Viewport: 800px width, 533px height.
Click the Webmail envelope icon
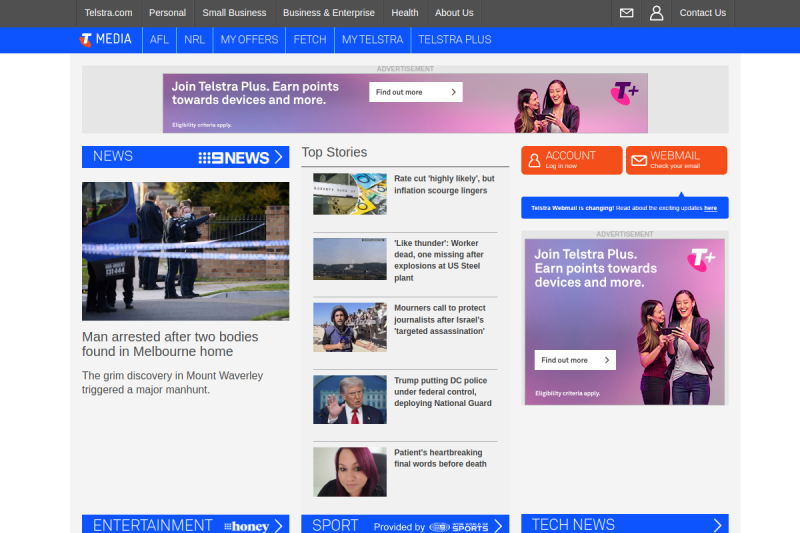pyautogui.click(x=639, y=161)
